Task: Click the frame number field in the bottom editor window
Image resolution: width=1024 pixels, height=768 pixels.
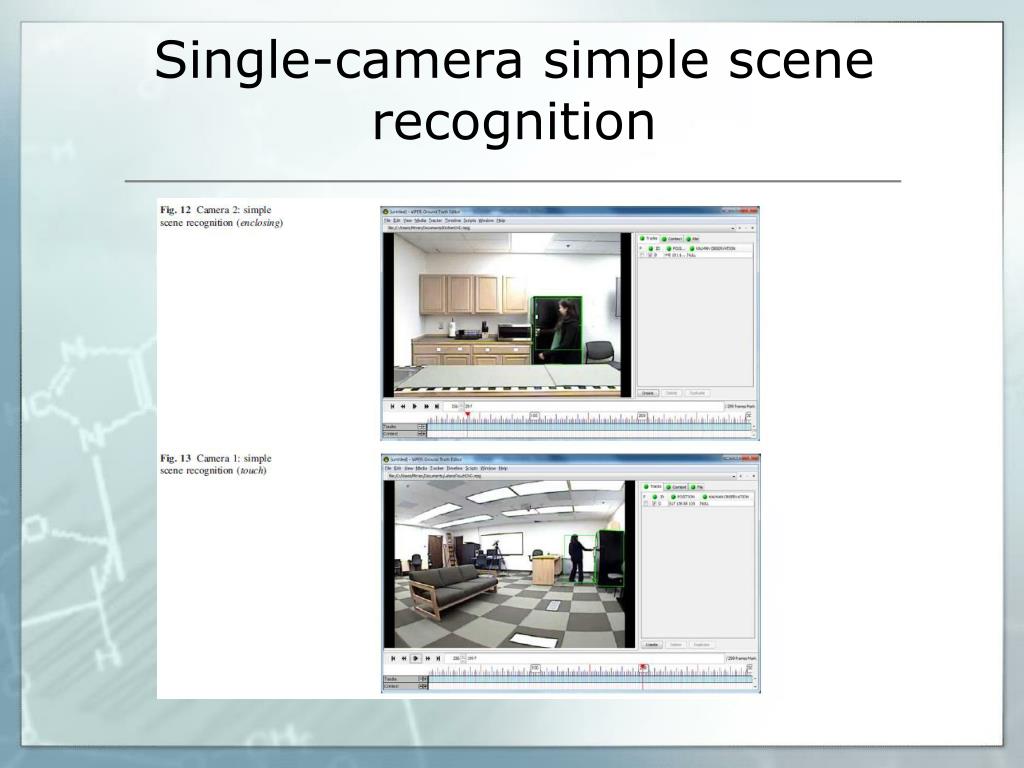Action: coord(455,658)
